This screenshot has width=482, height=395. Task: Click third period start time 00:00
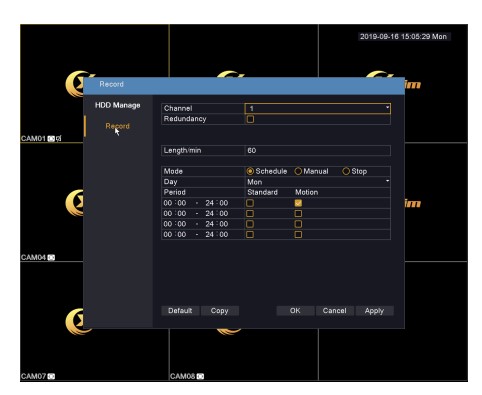point(175,224)
